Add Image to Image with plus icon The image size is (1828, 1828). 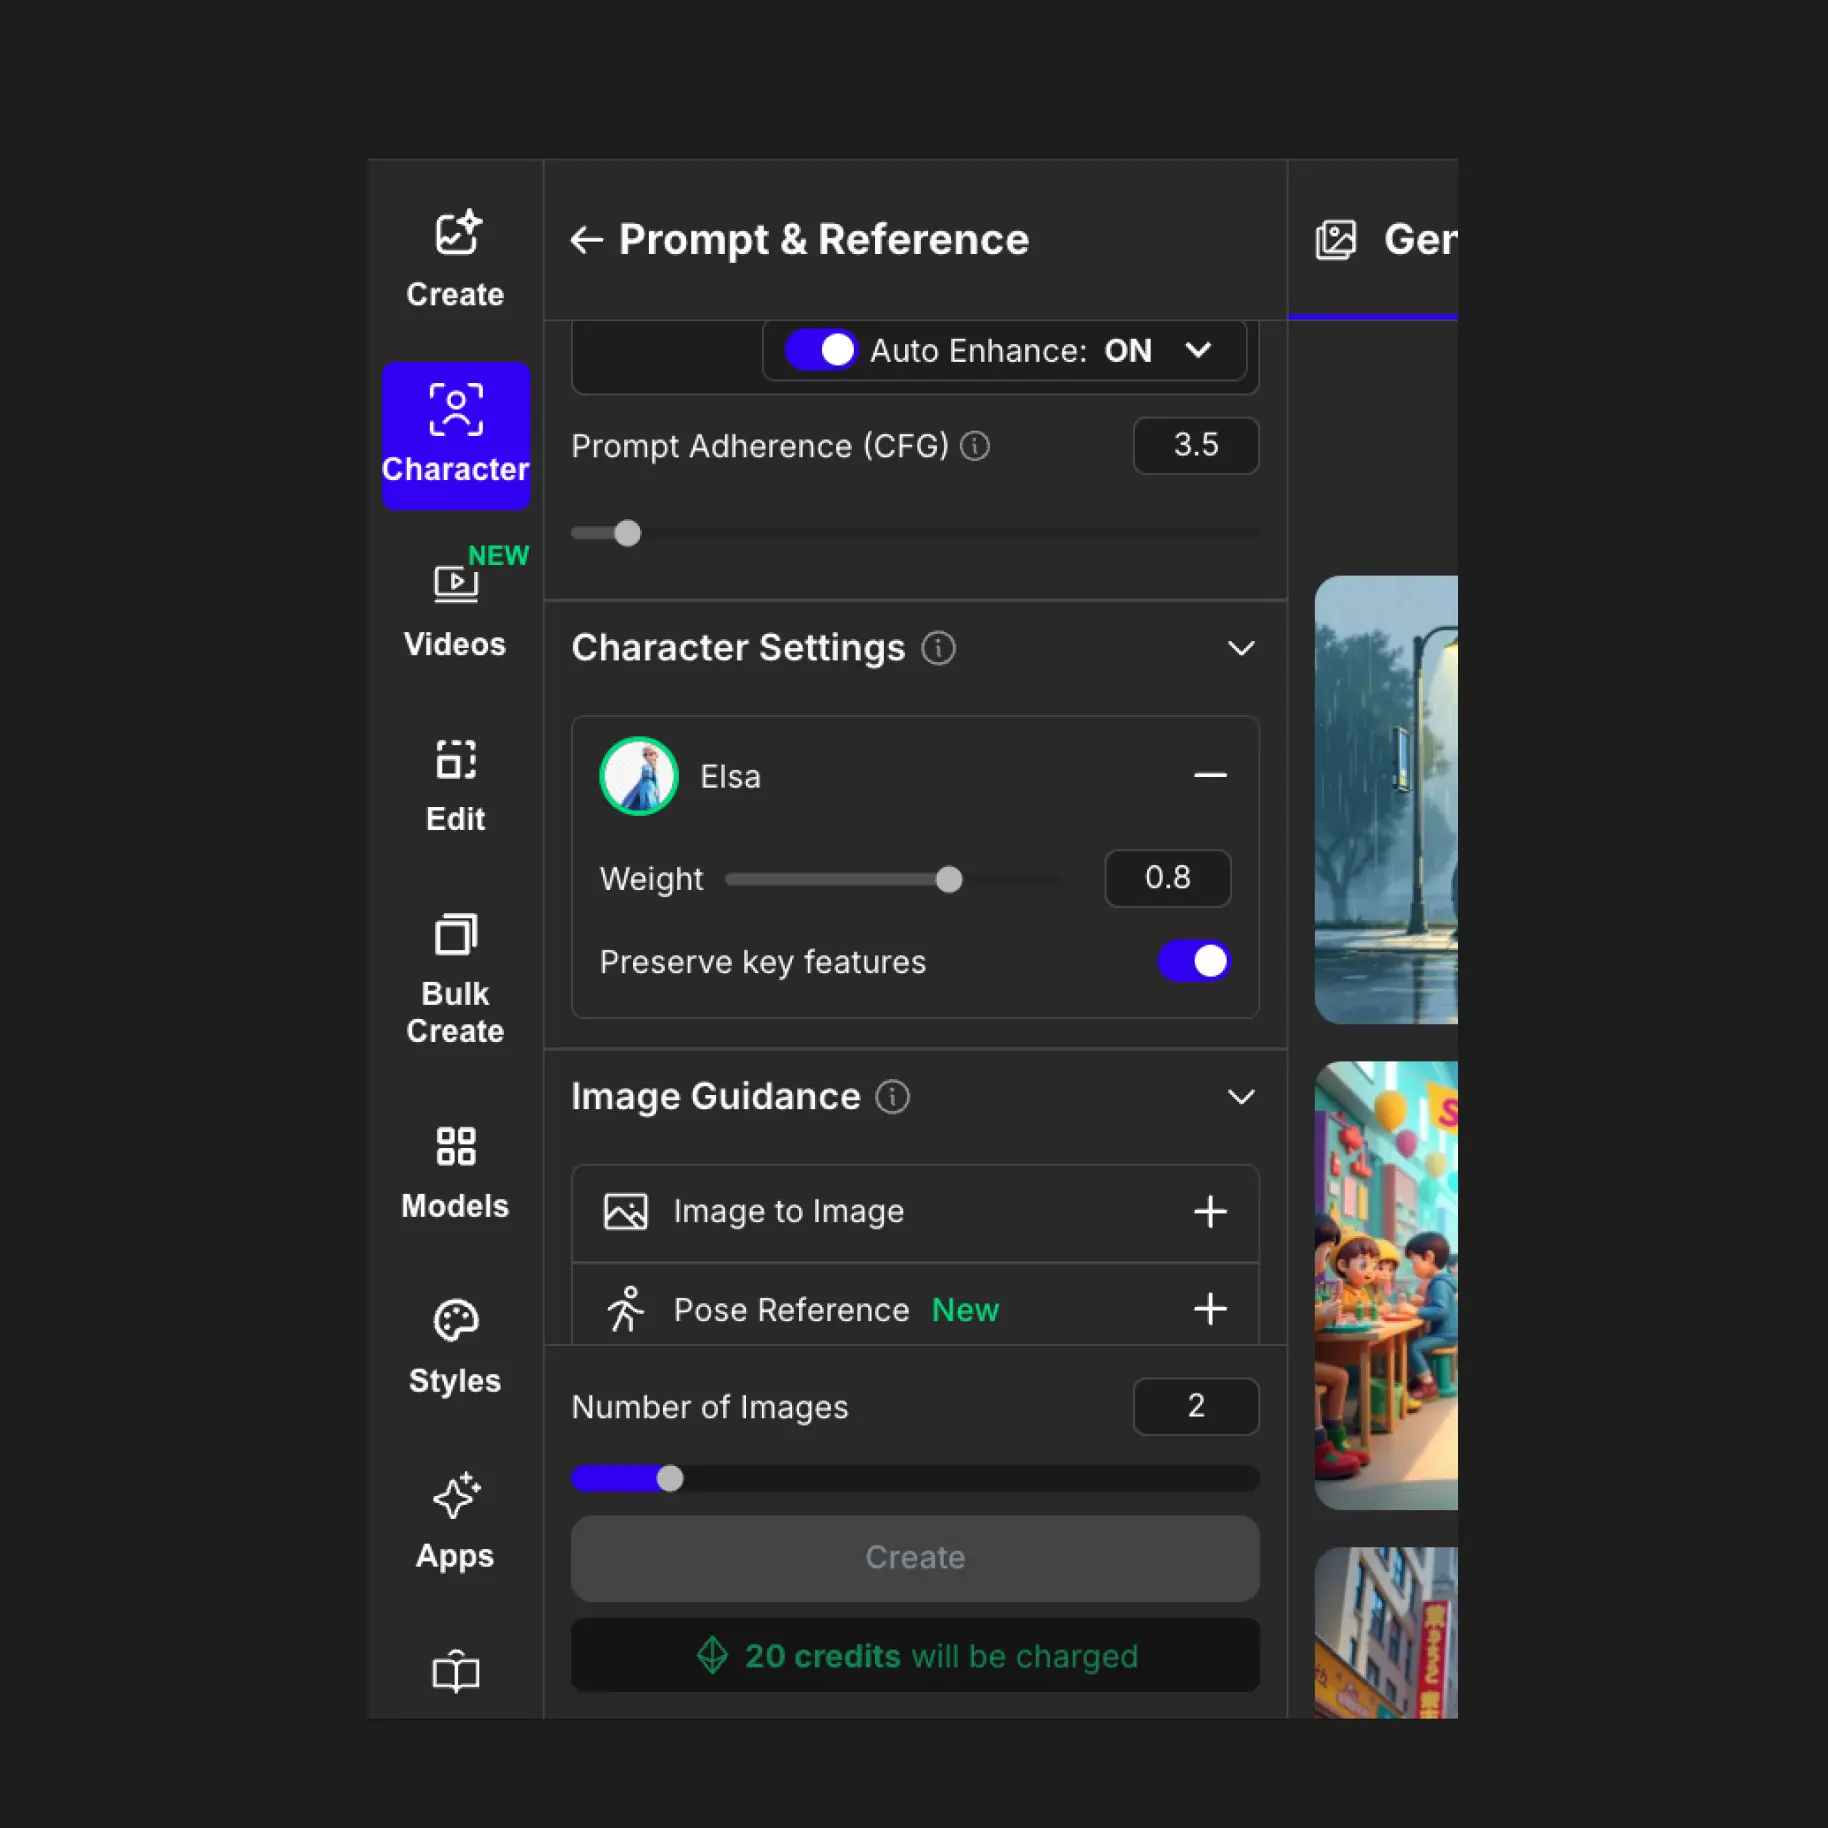[1210, 1211]
